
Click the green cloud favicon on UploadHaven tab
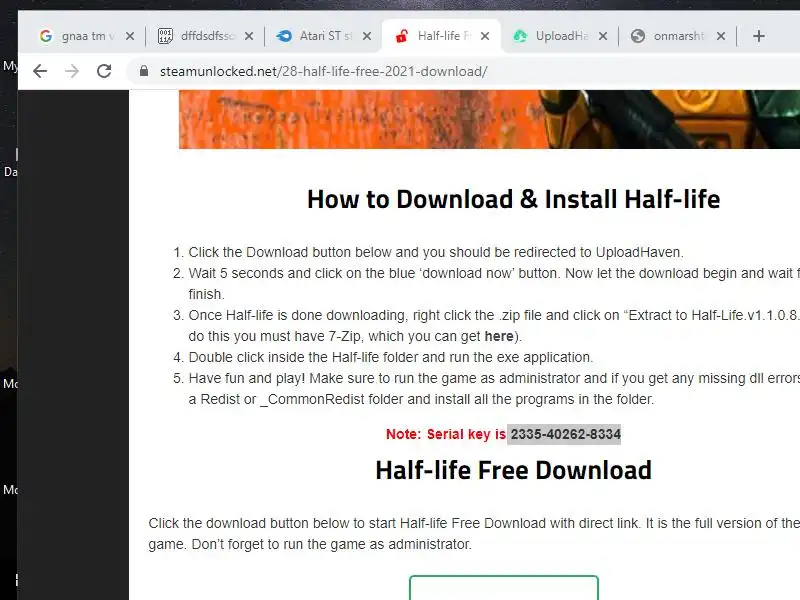pyautogui.click(x=520, y=36)
